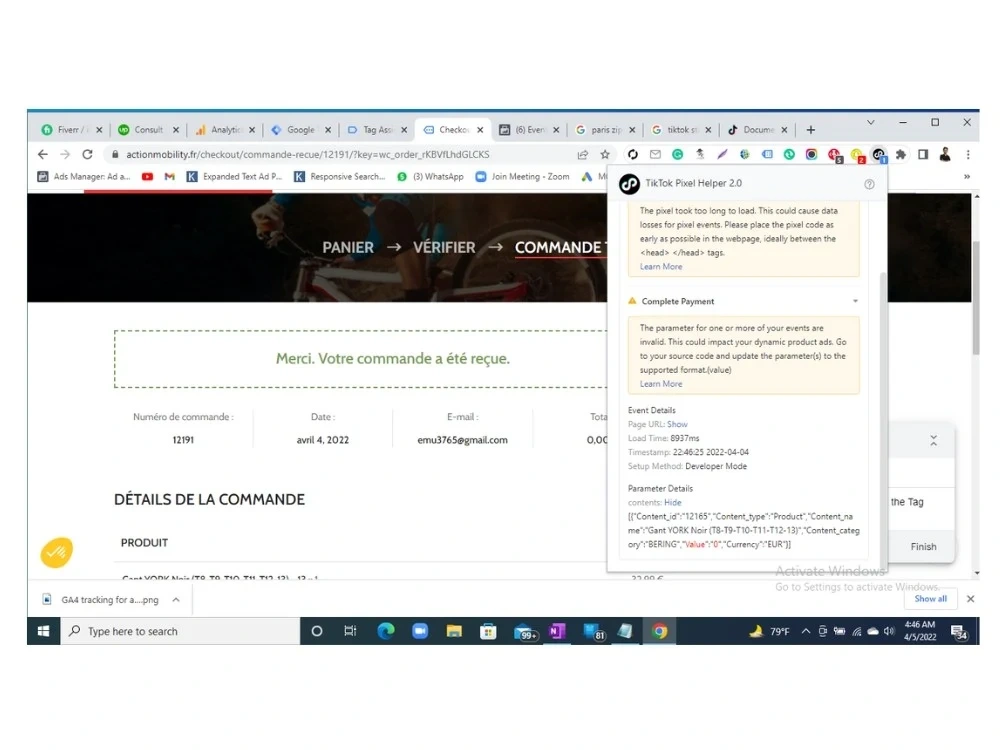This screenshot has height=750, width=1000.
Task: Open TikTok Pixel Helper extension icon in toolbar
Action: click(x=879, y=154)
